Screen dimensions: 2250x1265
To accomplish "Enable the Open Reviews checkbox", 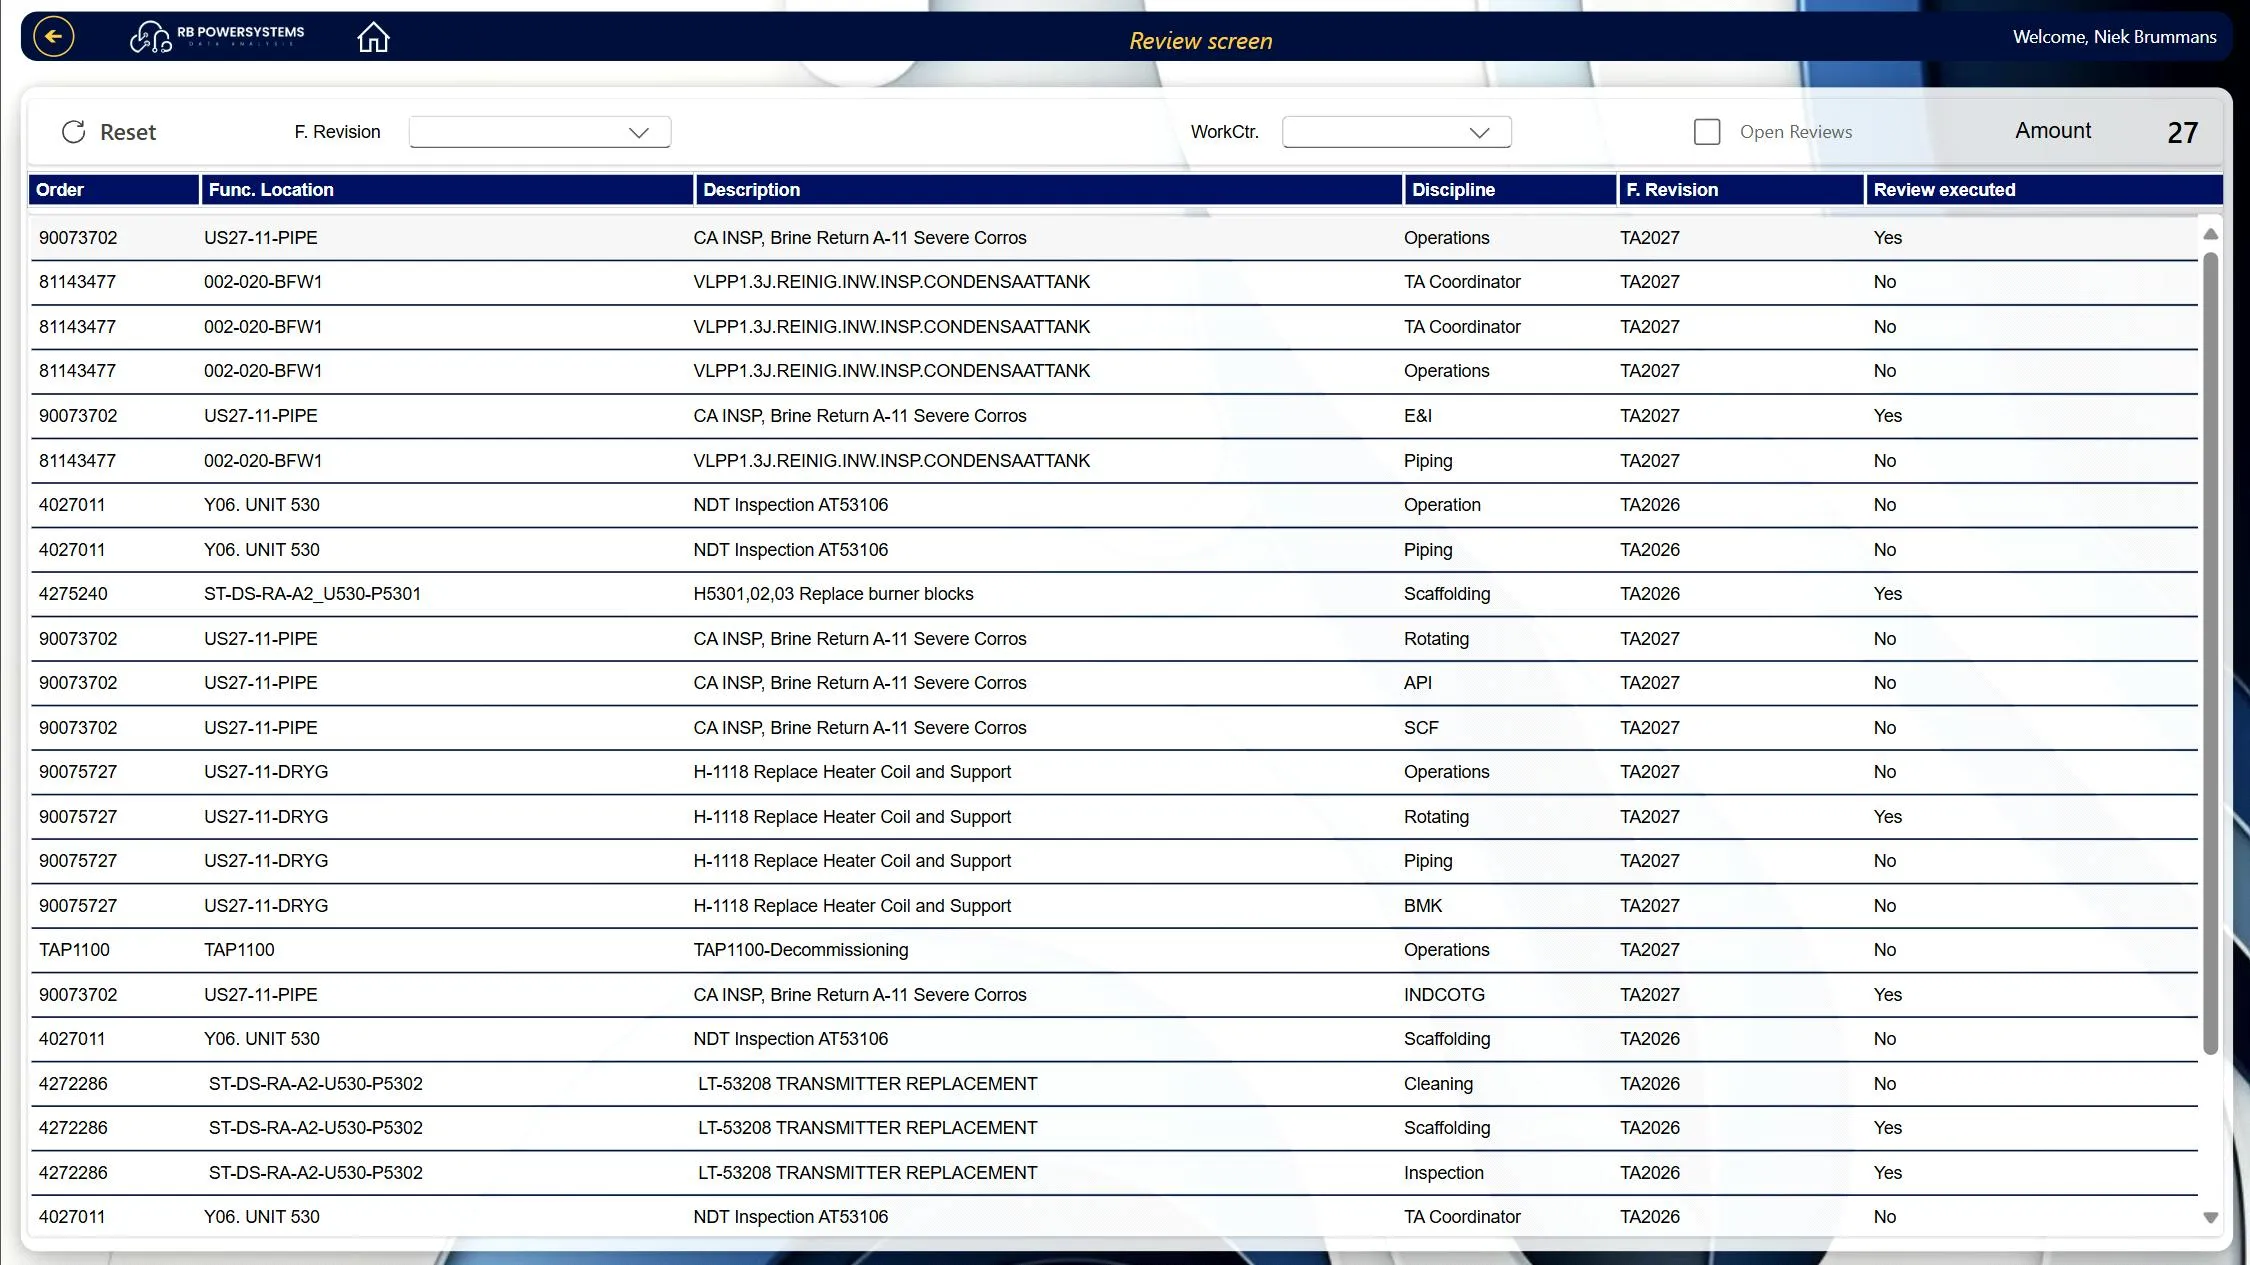I will (x=1707, y=132).
